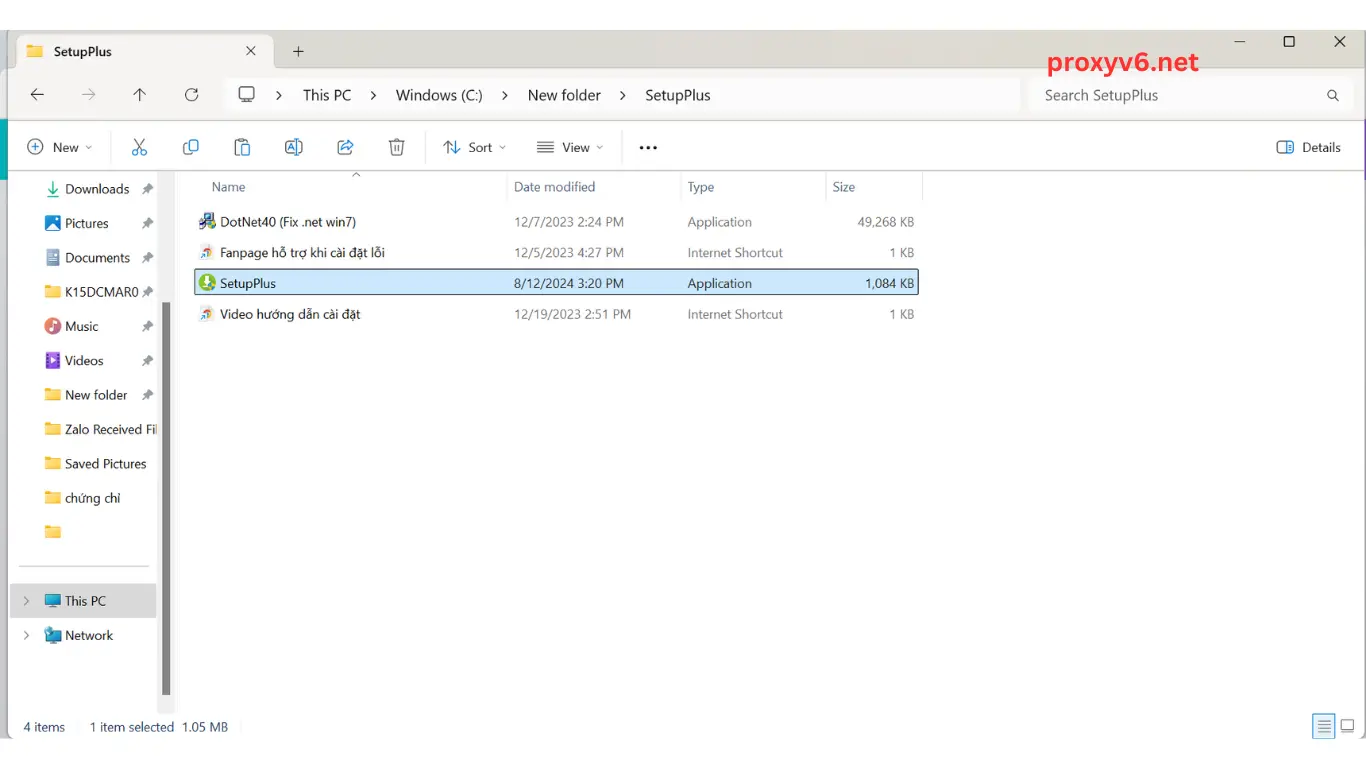Unpin Documents using its pin icon
The image size is (1366, 768).
coord(147,258)
